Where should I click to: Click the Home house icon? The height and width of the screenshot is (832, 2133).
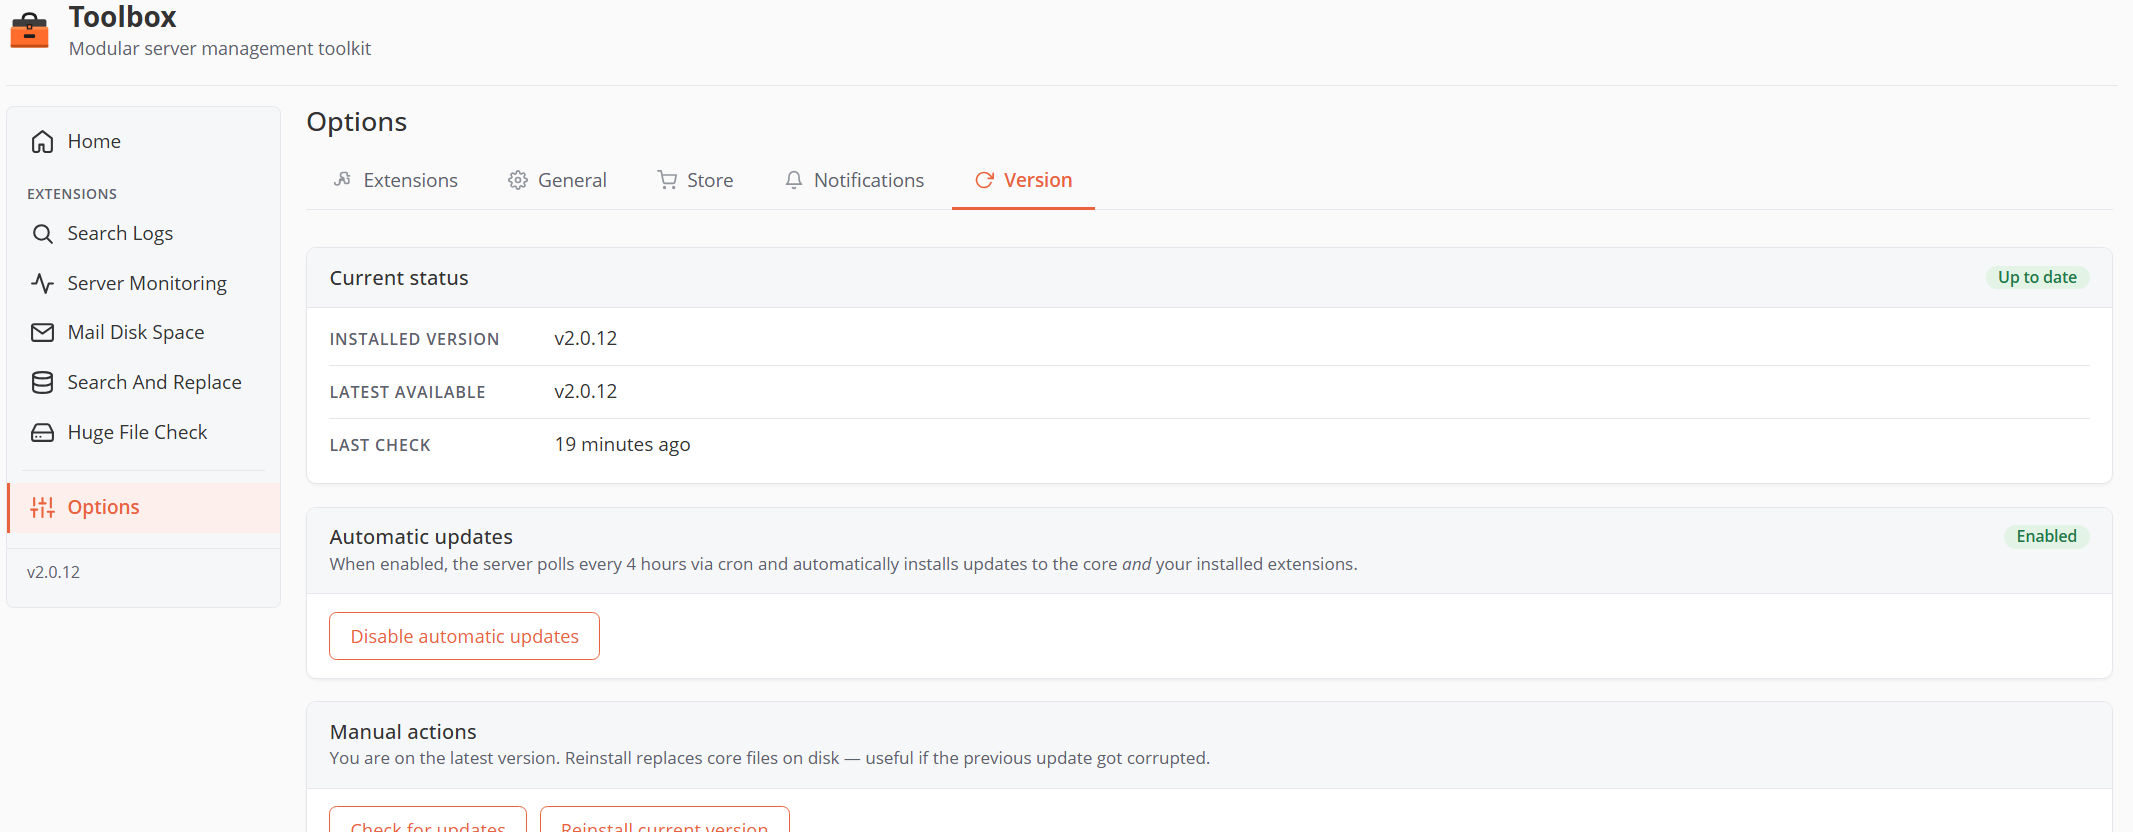coord(42,142)
